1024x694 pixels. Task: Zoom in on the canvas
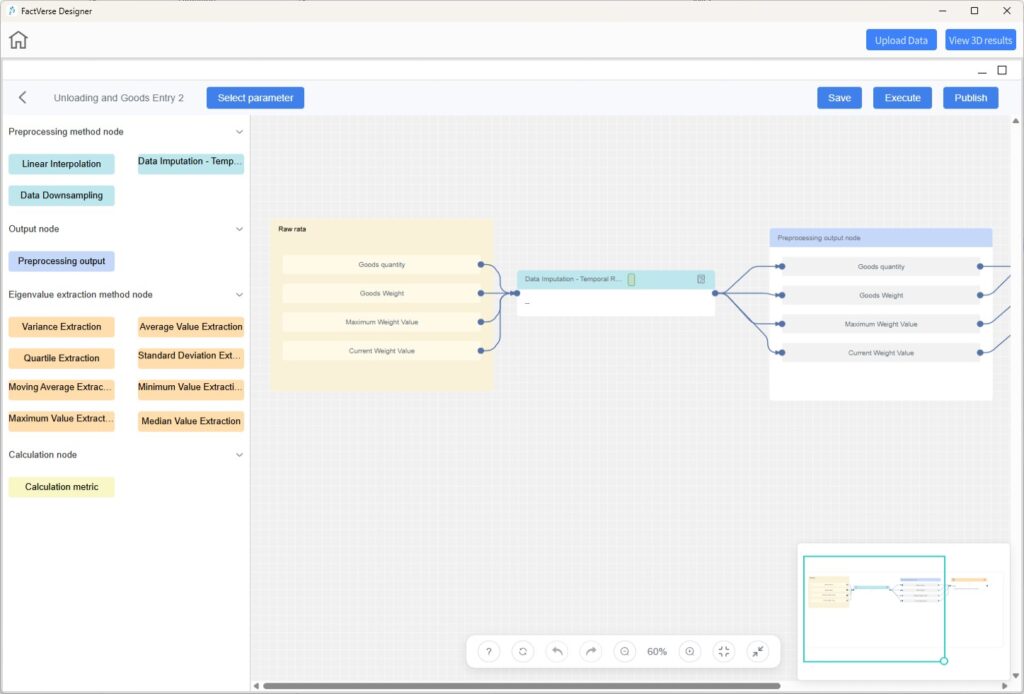click(689, 651)
